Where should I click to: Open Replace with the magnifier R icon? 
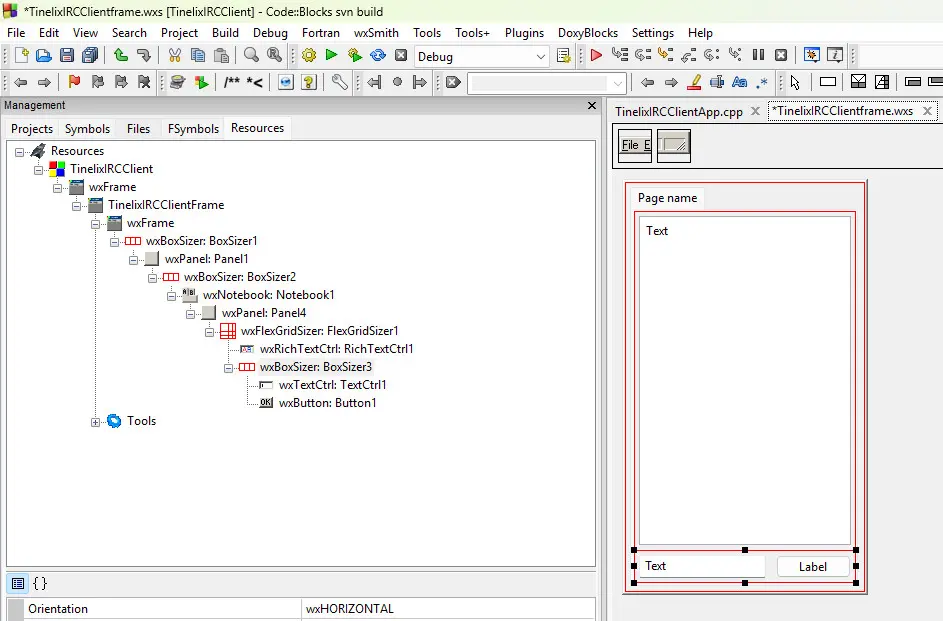274,55
